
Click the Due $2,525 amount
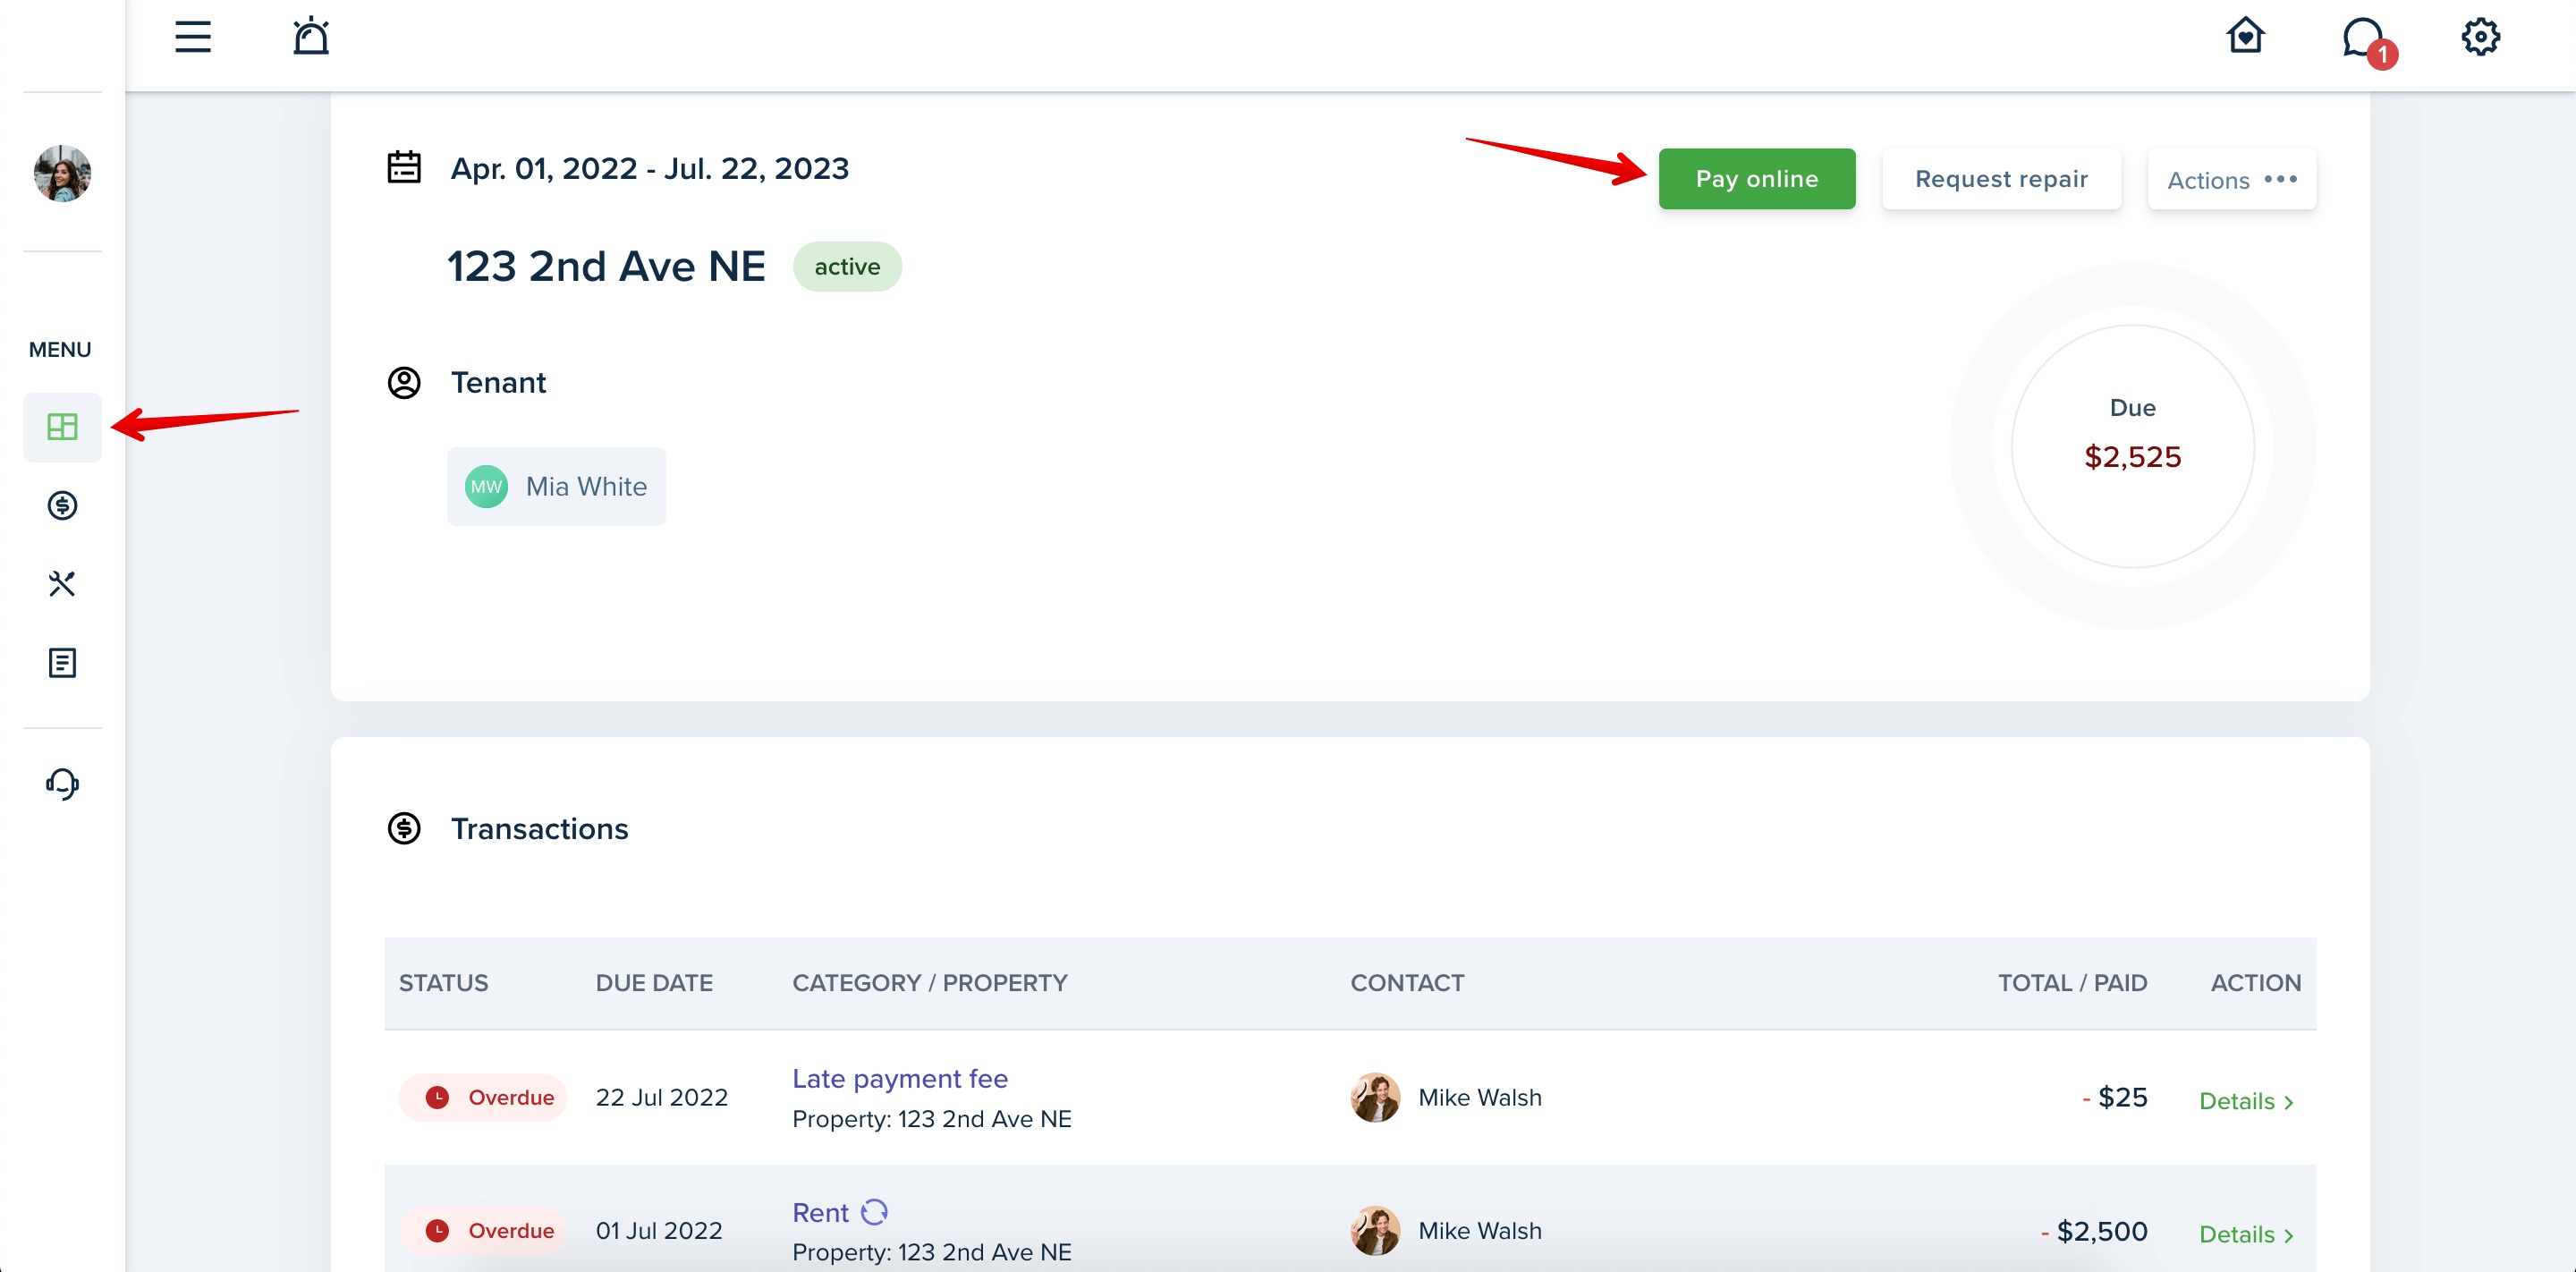point(2132,457)
